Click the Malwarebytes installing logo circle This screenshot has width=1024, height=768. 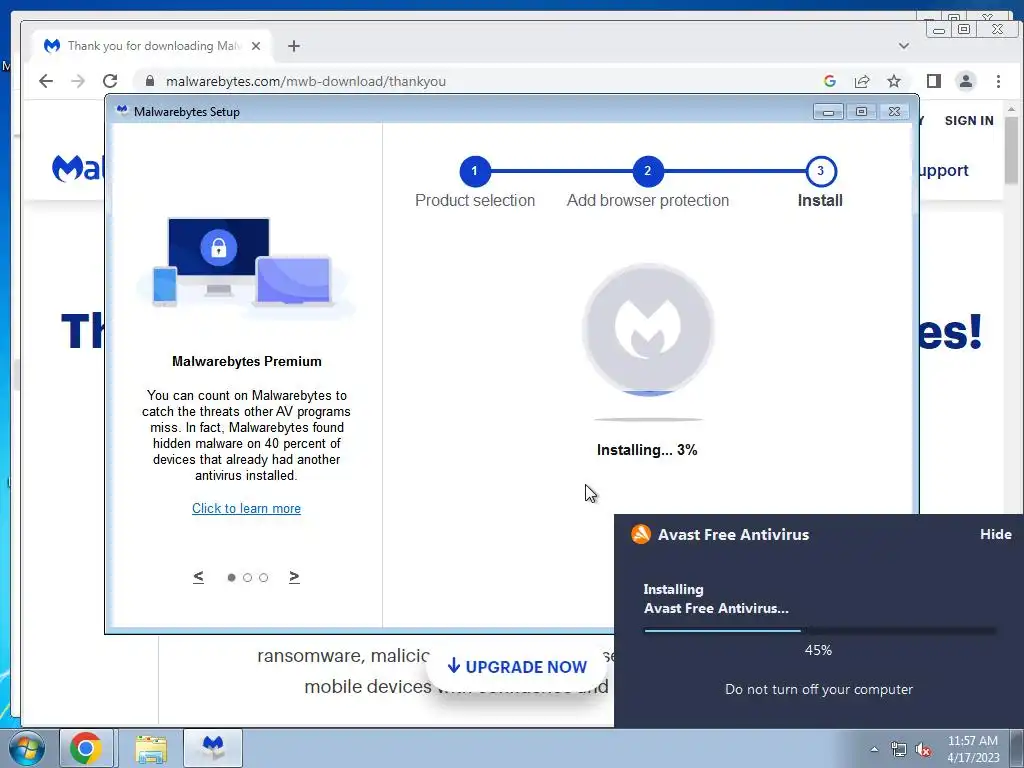click(x=648, y=329)
